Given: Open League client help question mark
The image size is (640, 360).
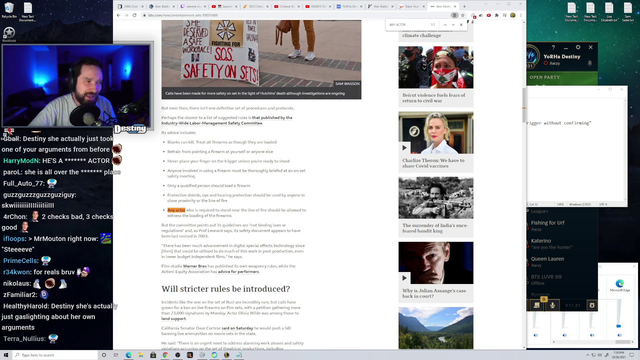Looking at the screenshot, I should tap(553, 47).
